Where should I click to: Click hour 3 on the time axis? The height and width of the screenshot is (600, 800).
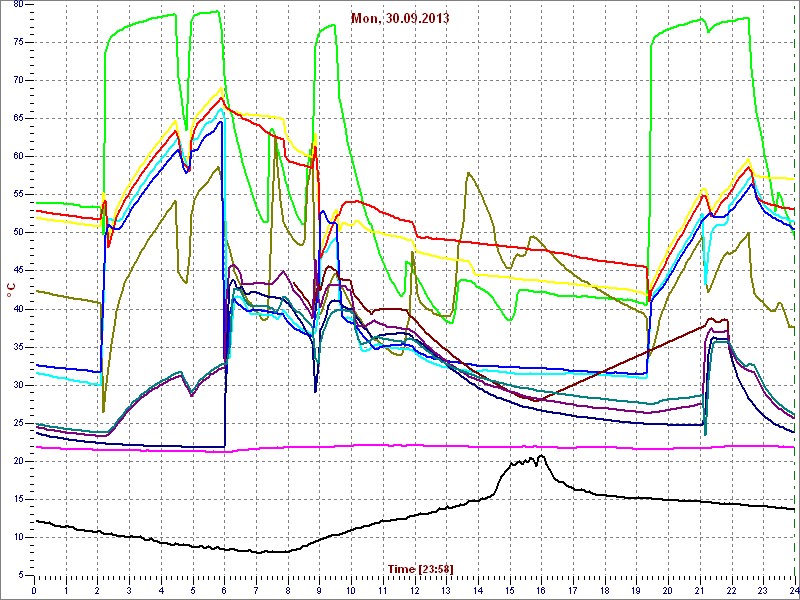[129, 590]
